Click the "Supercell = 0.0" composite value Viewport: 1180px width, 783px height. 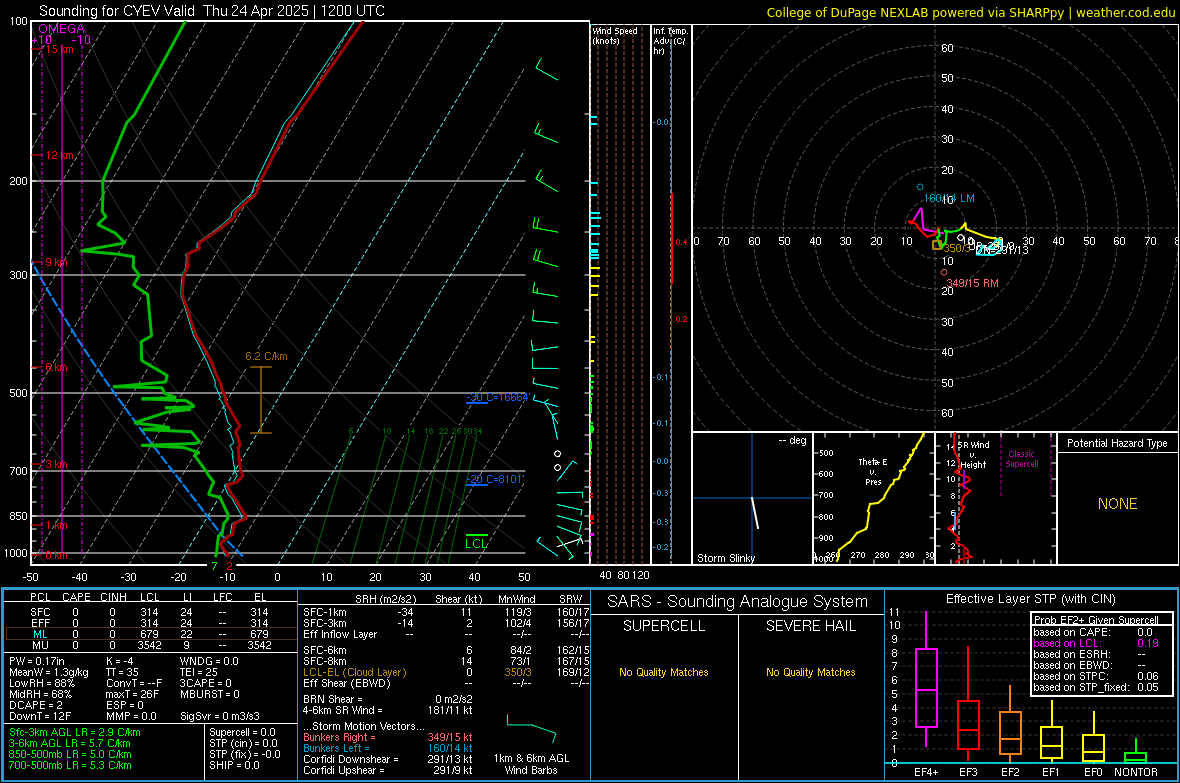click(242, 732)
